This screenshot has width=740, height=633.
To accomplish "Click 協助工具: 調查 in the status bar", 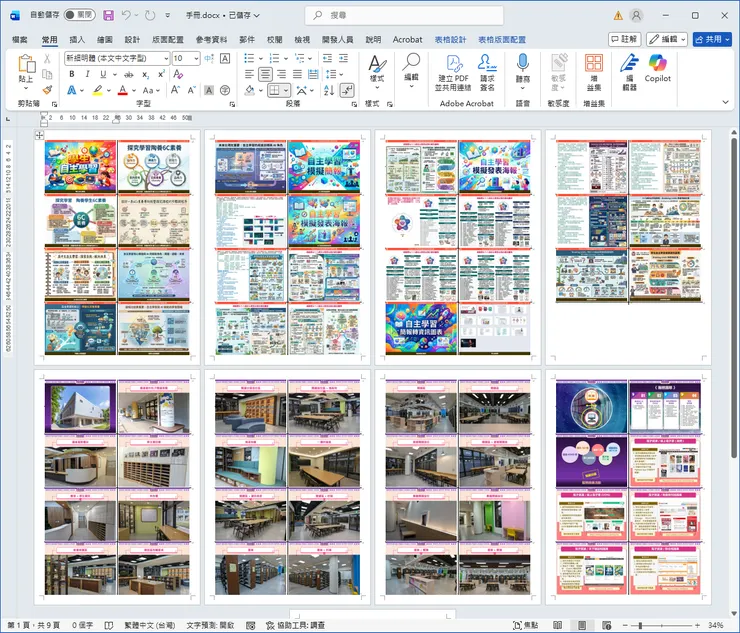I will coord(295,625).
